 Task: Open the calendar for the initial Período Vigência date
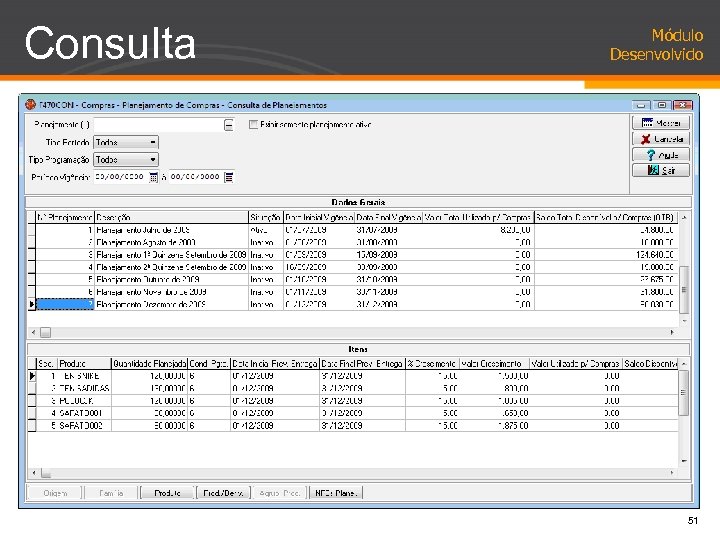(x=154, y=177)
